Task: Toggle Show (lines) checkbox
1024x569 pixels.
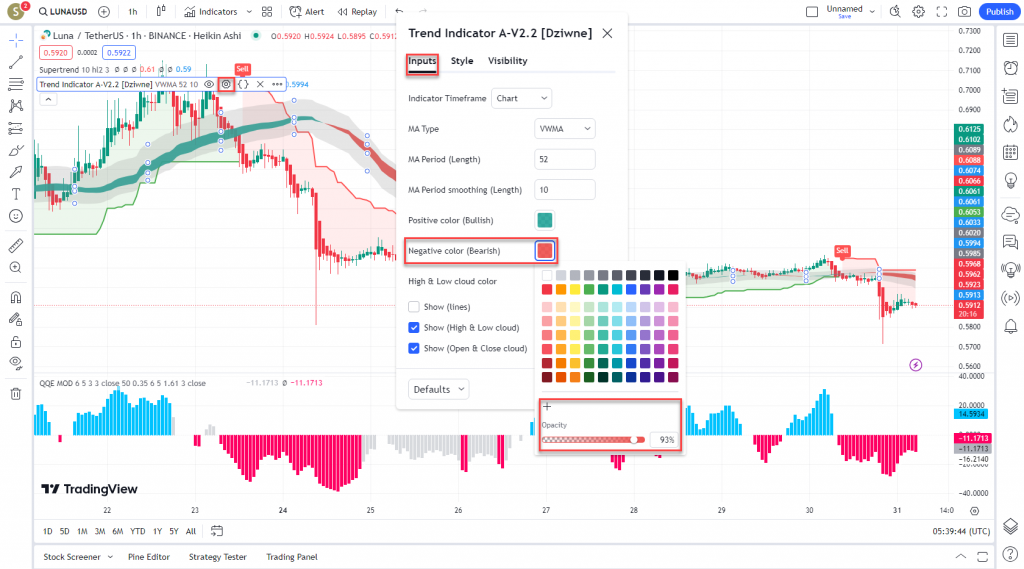Action: (x=413, y=306)
